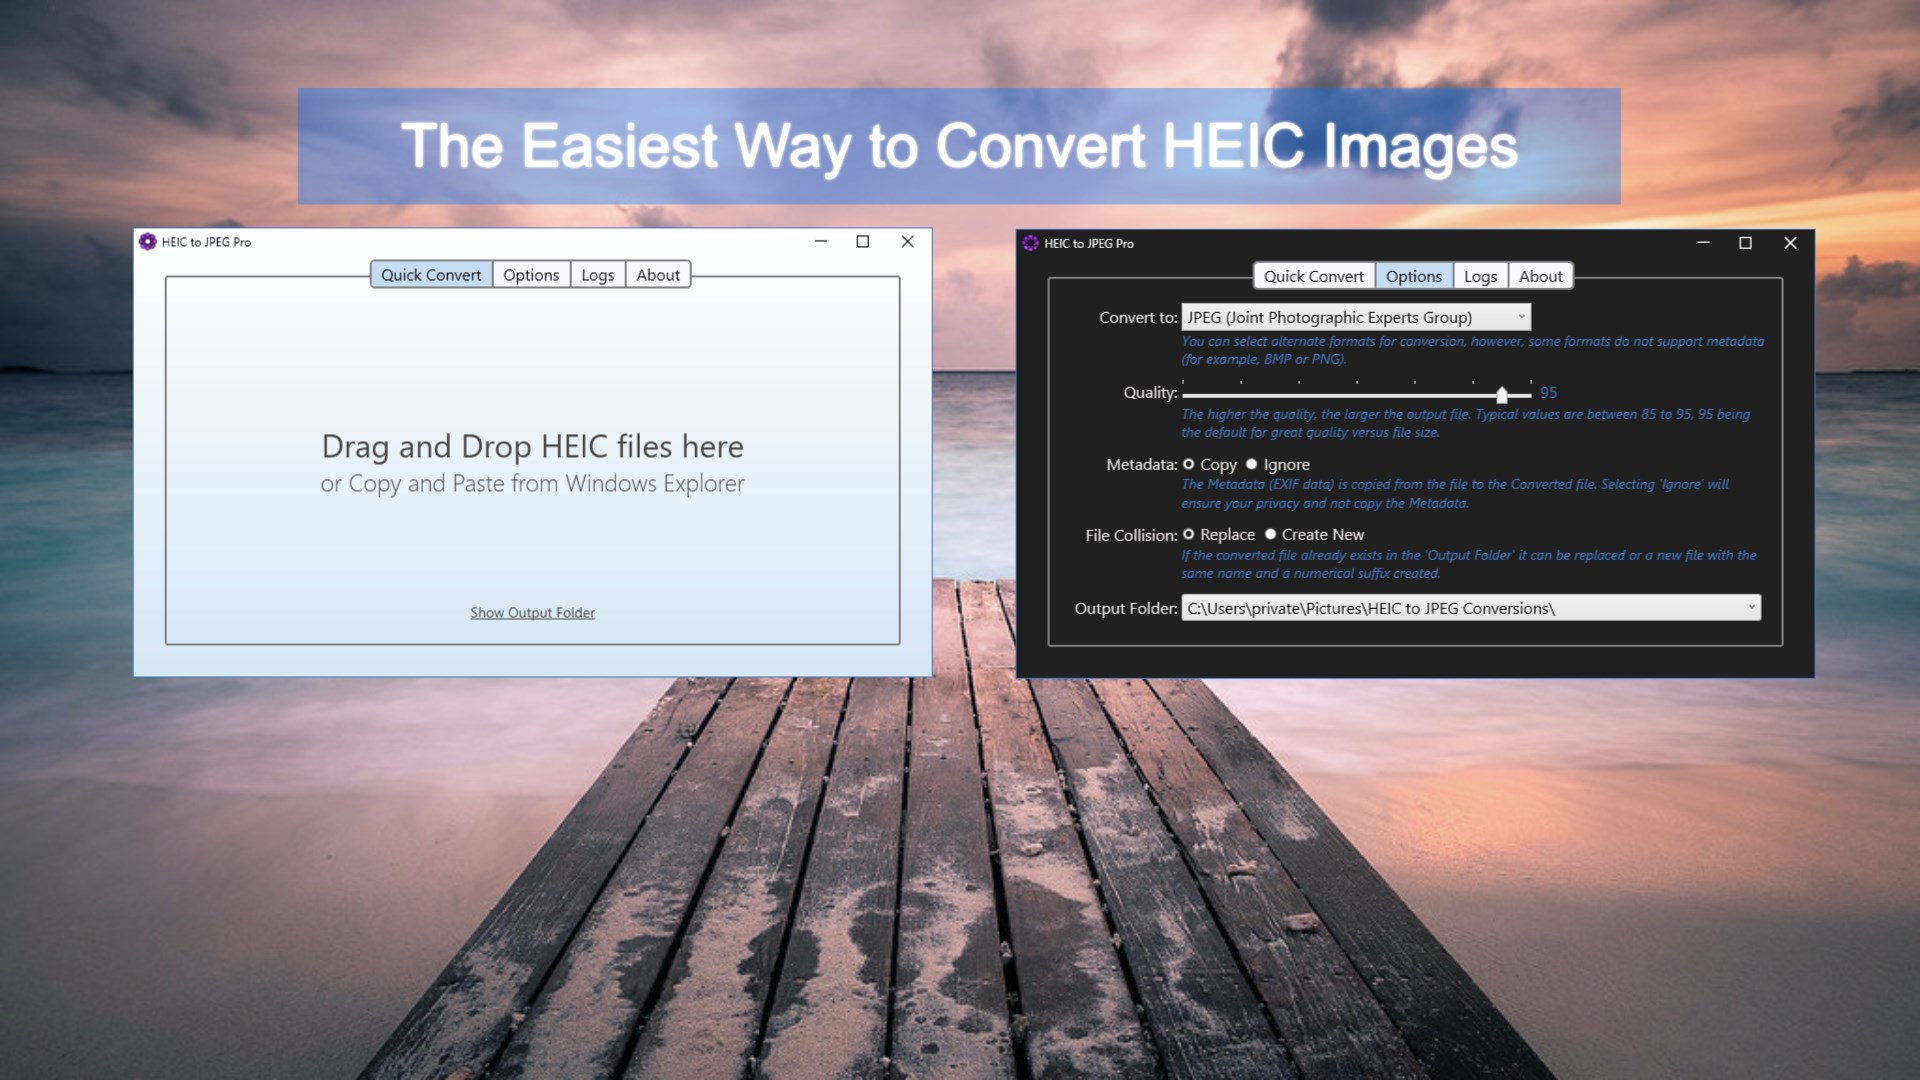Close the light HEIC to JPEG Pro window
Viewport: 1920px width, 1080px height.
pos(907,241)
